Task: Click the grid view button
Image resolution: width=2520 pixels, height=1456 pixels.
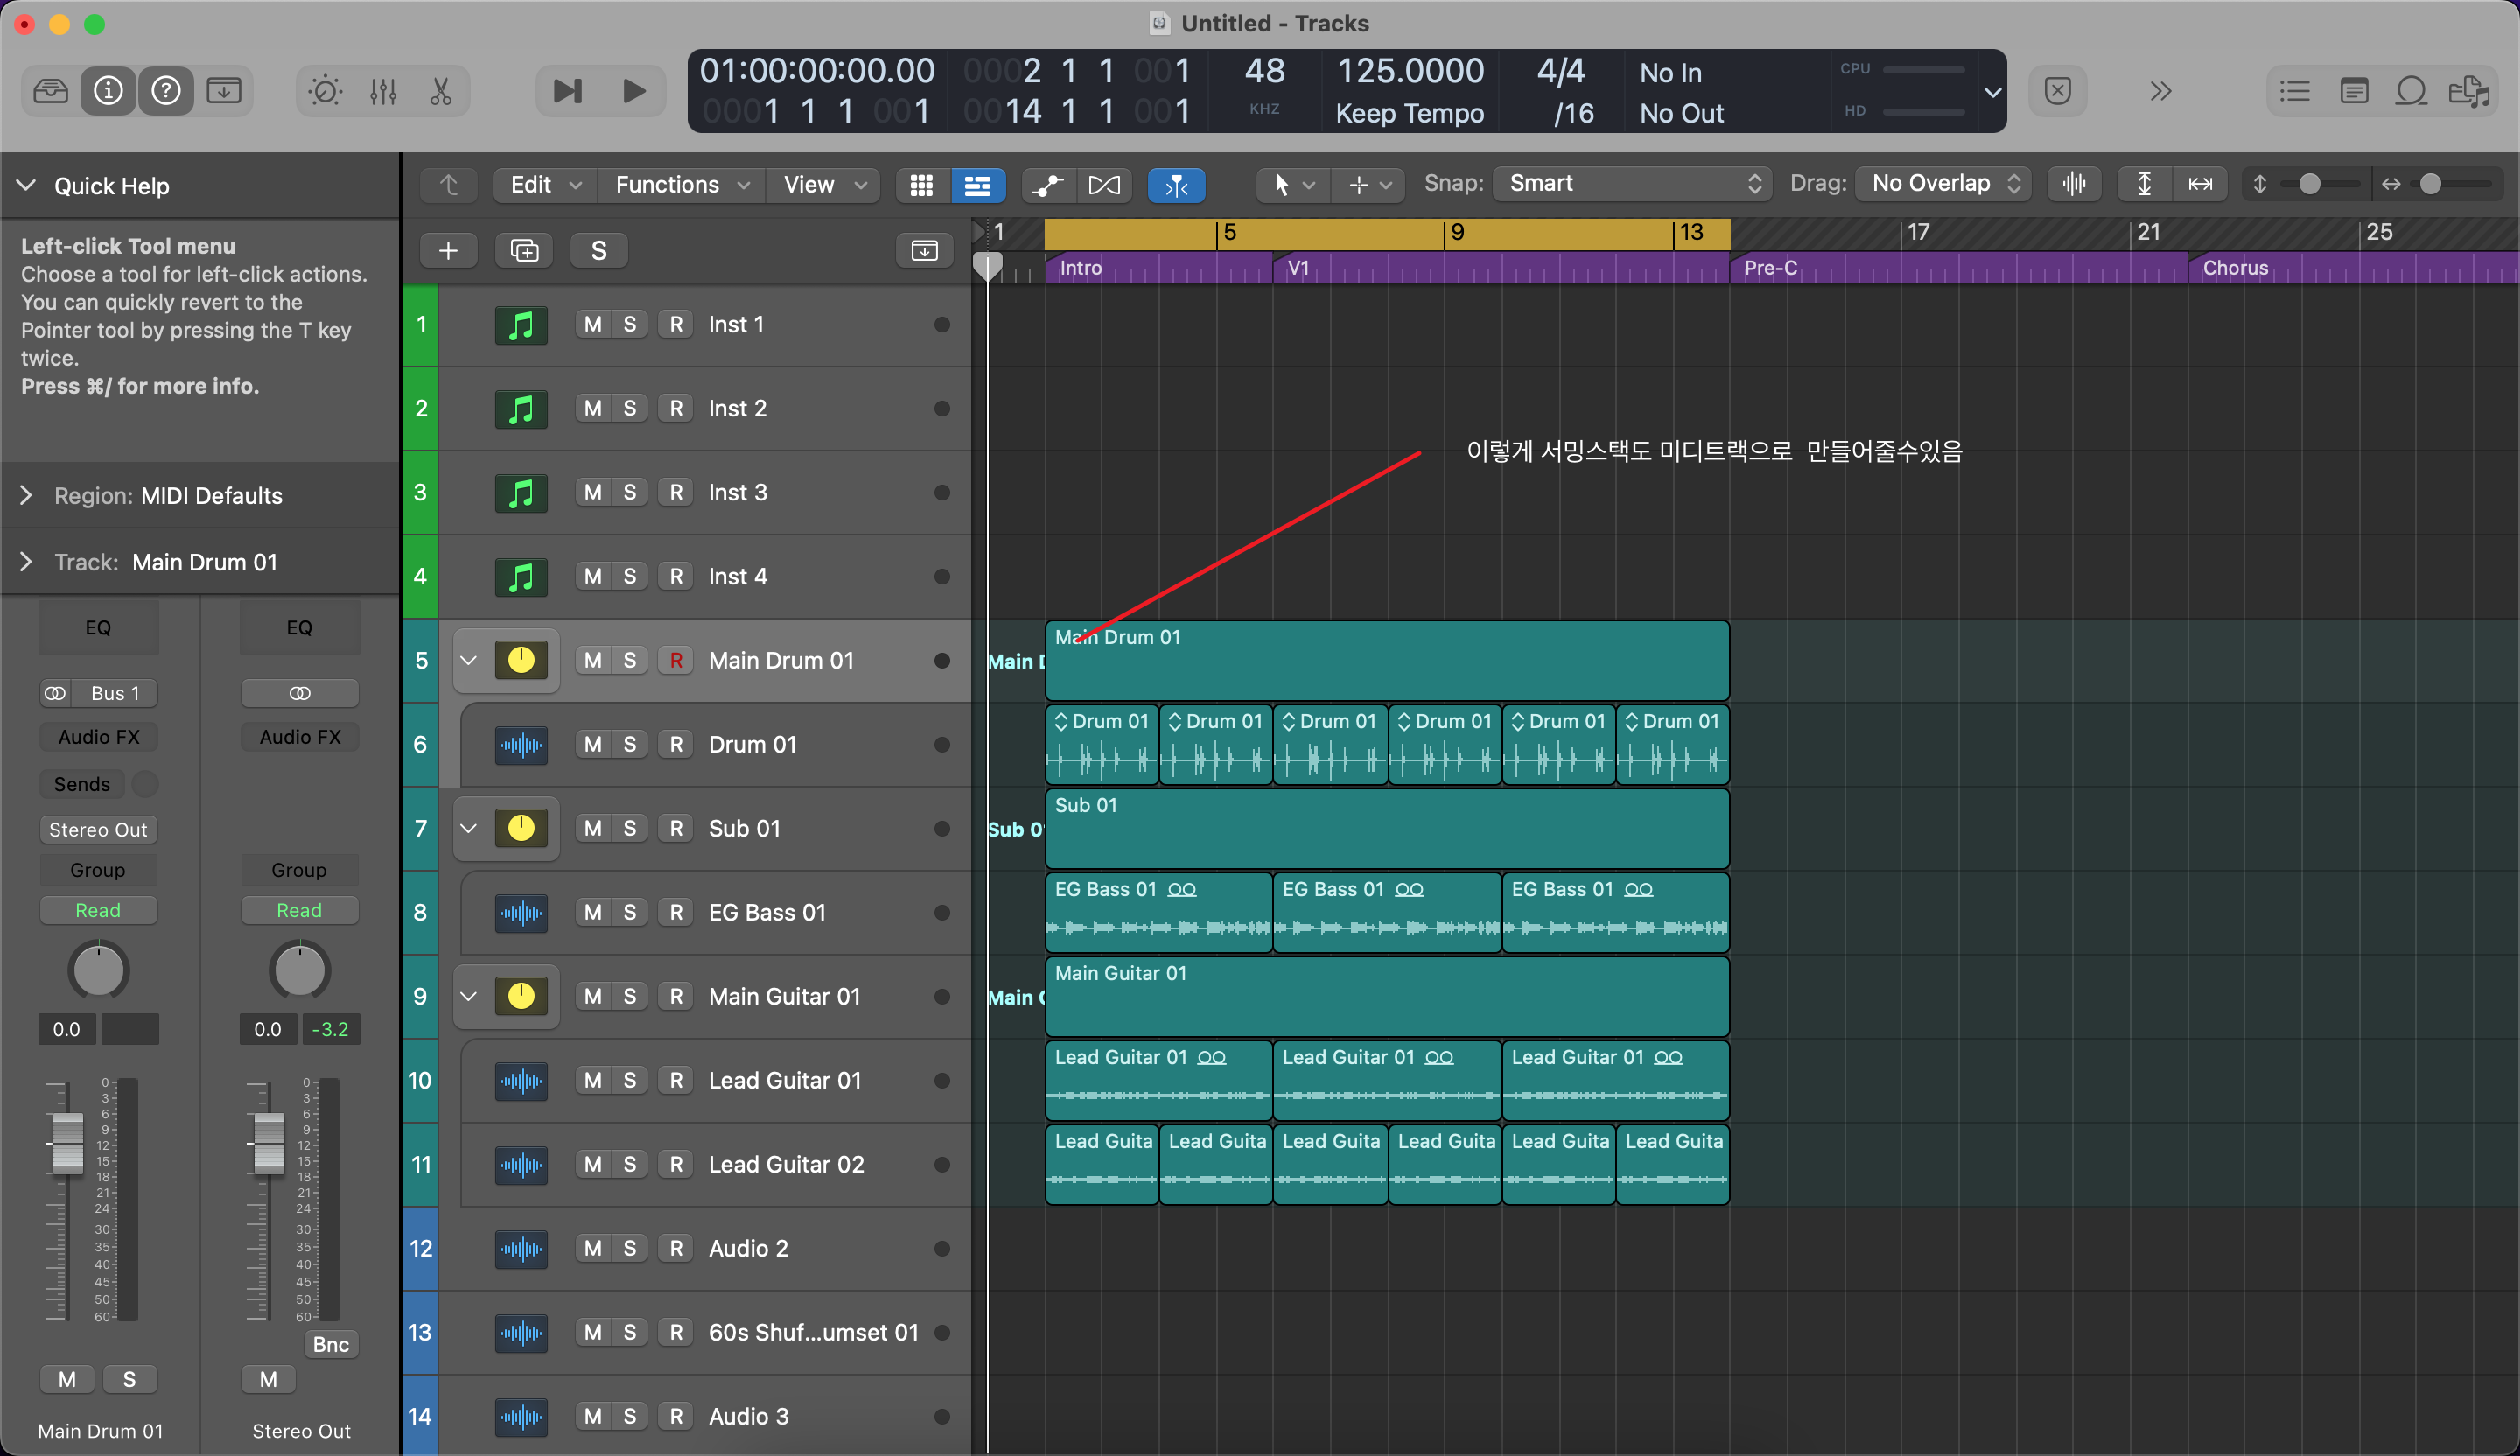Action: coord(922,185)
